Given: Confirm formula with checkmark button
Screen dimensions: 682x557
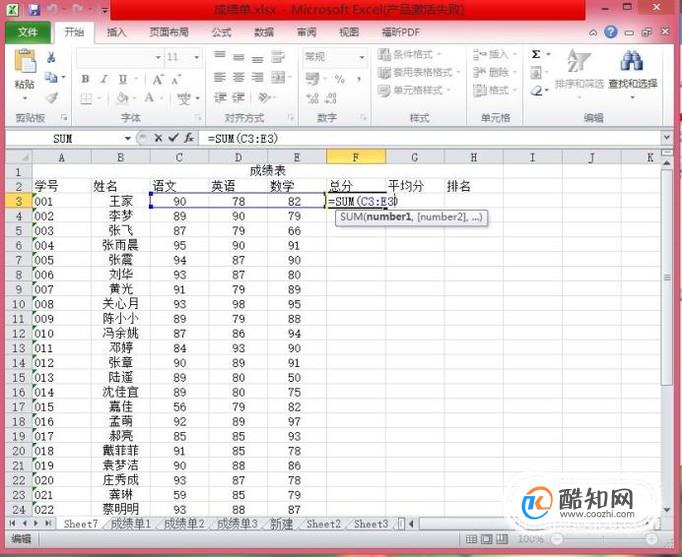Looking at the screenshot, I should (174, 138).
